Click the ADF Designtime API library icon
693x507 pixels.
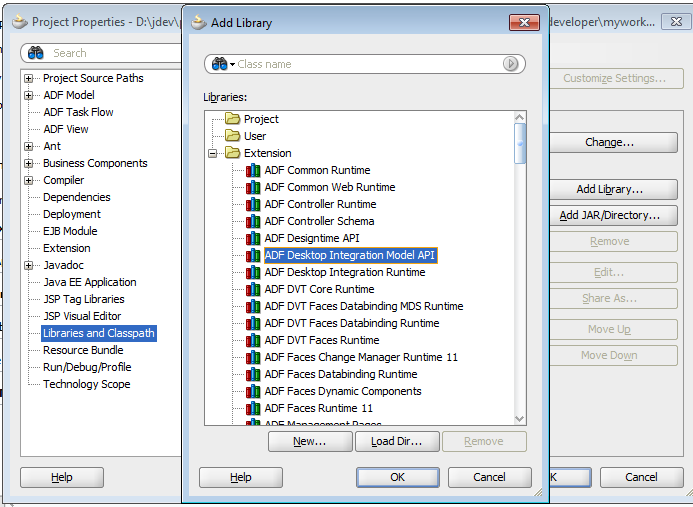pos(253,238)
